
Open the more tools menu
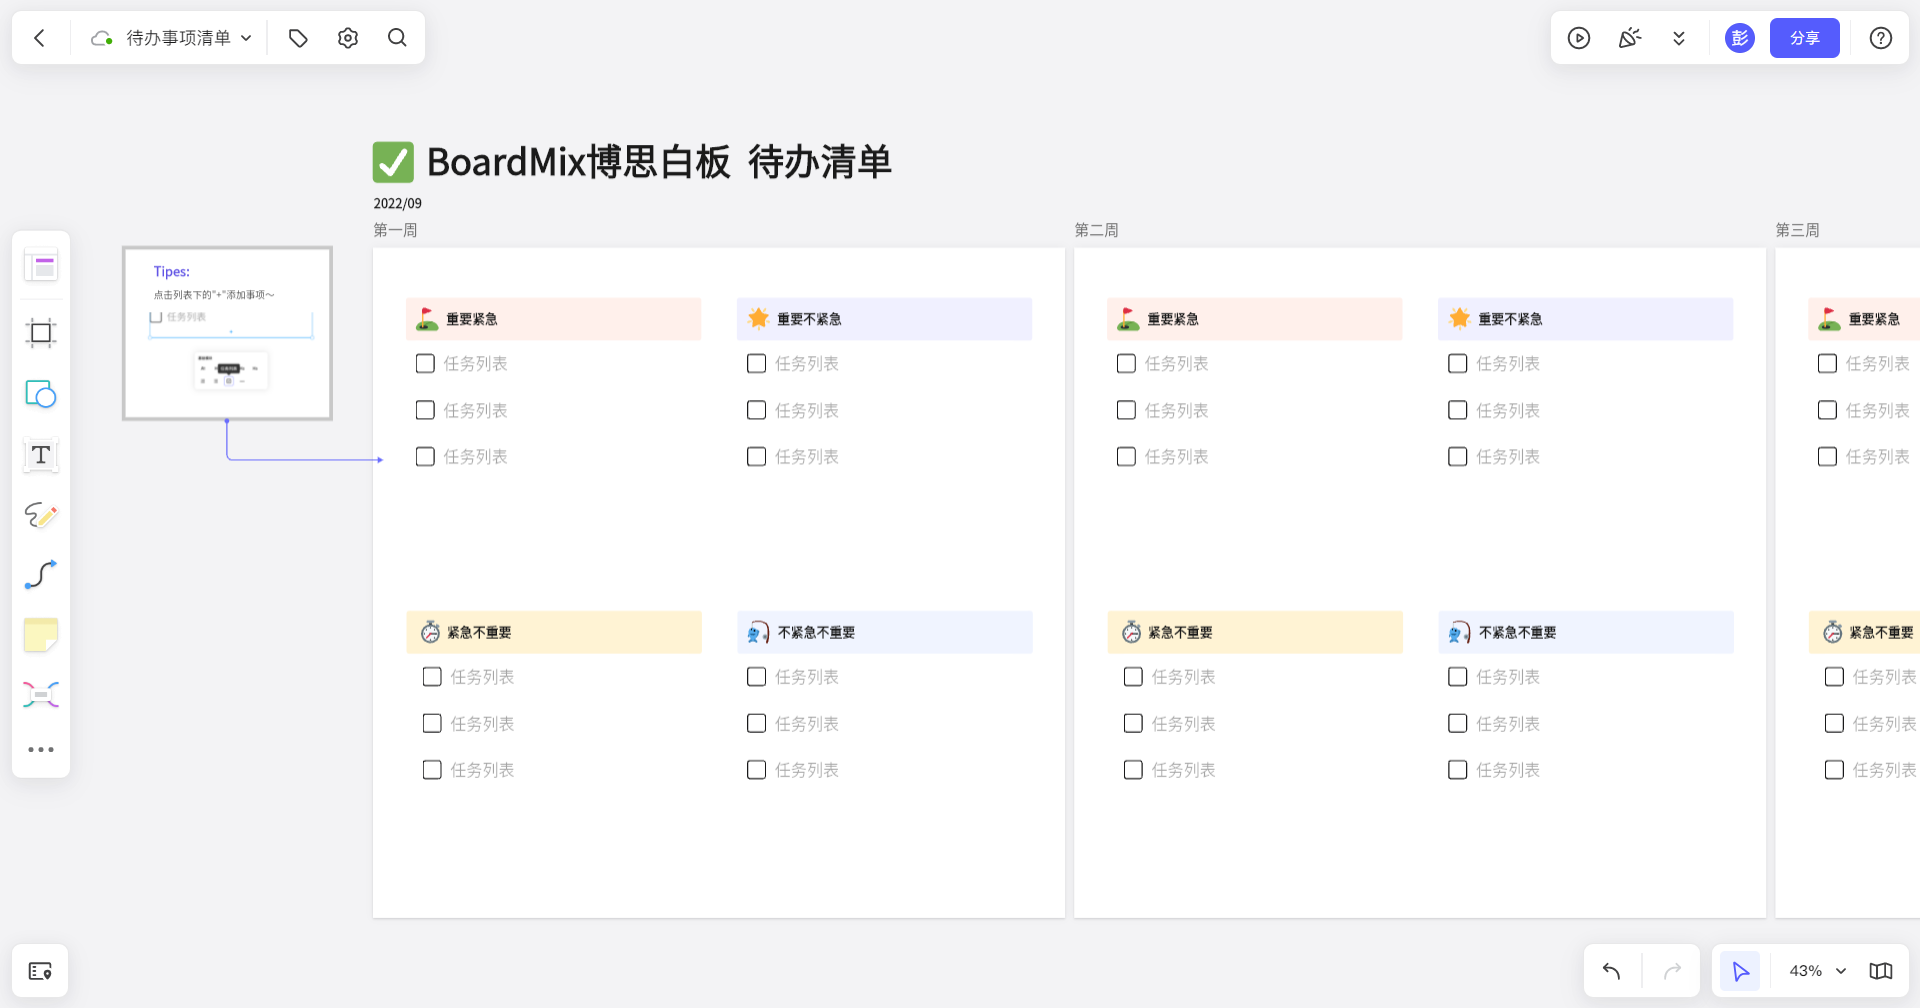[x=41, y=749]
